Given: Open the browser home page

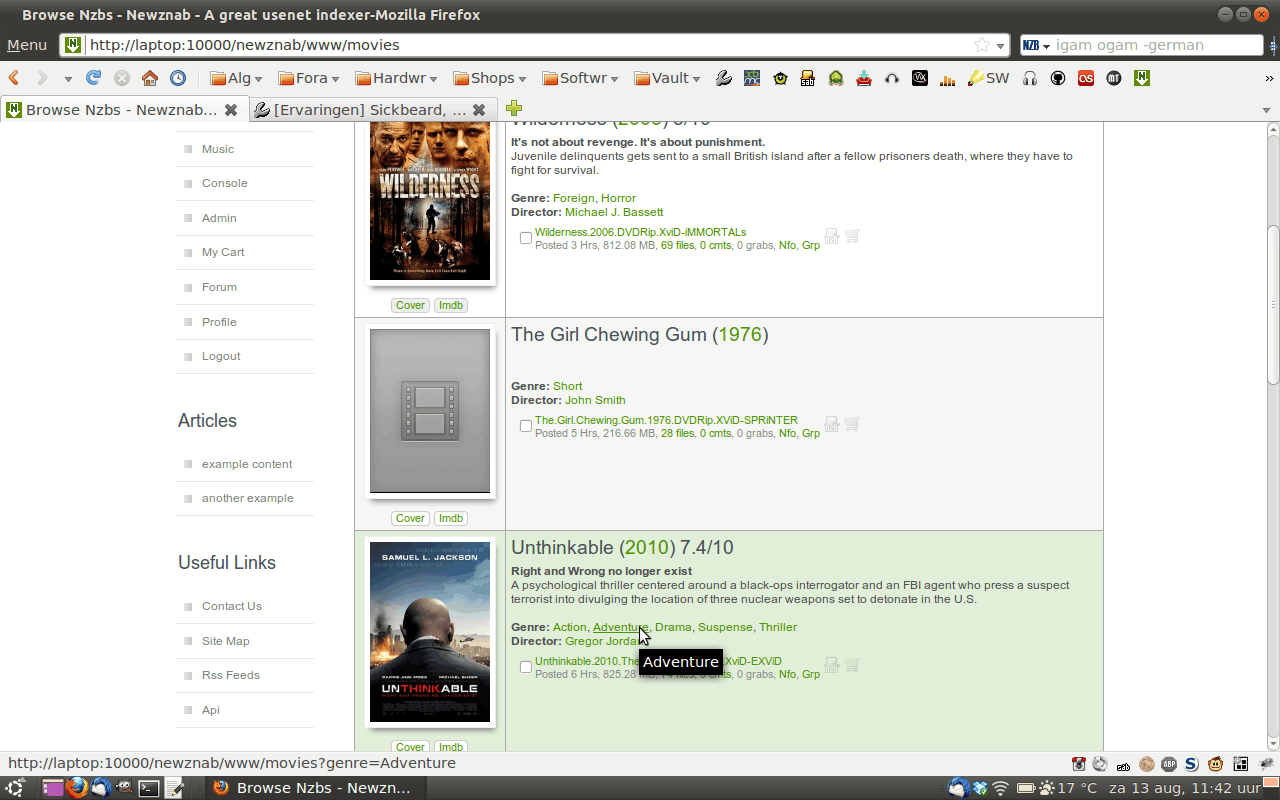Looking at the screenshot, I should 150,78.
